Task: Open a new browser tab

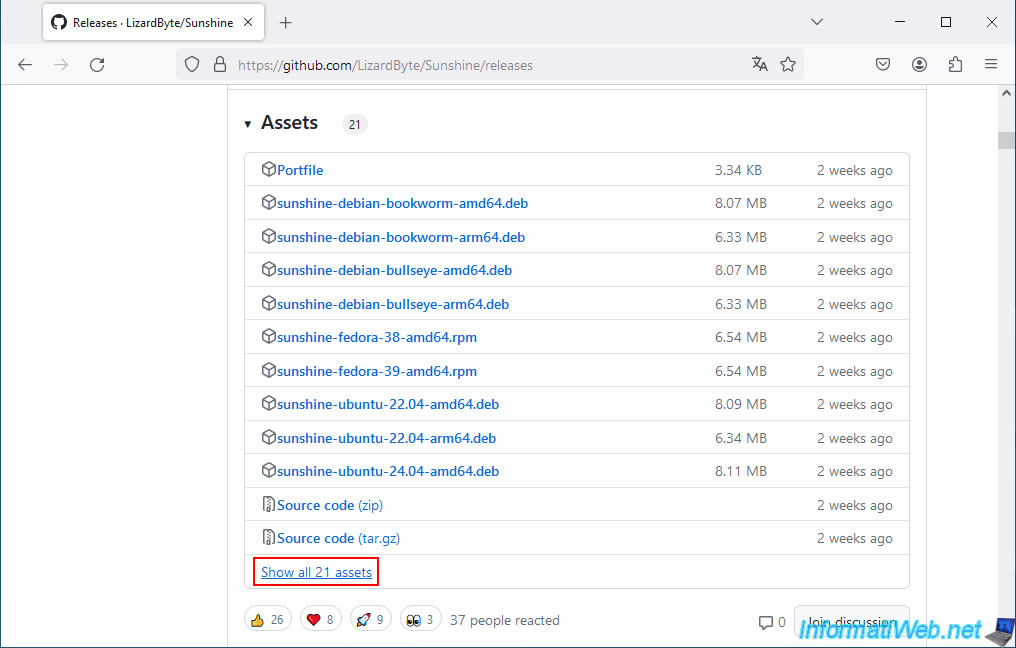Action: (286, 22)
